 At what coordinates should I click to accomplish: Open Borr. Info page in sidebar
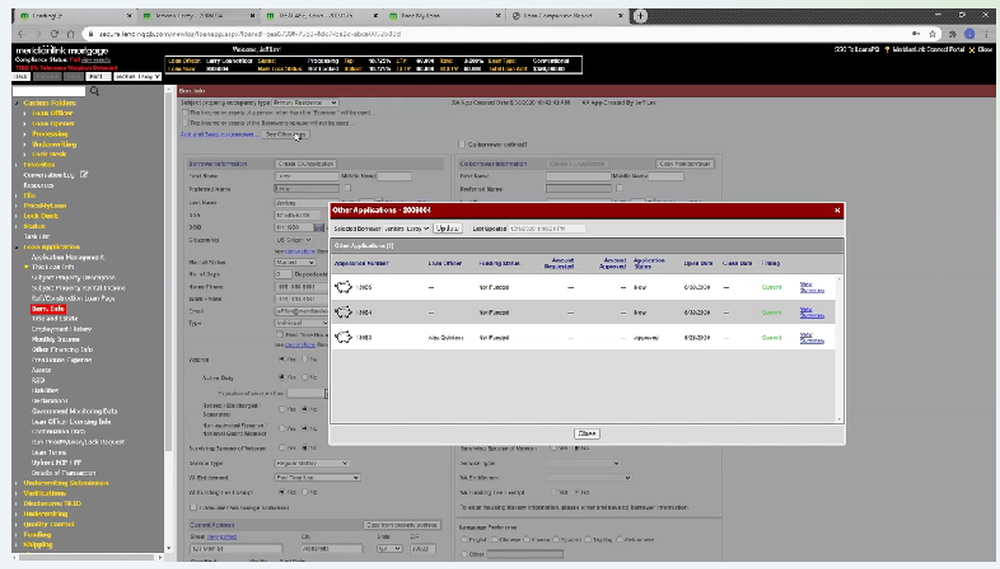48,308
